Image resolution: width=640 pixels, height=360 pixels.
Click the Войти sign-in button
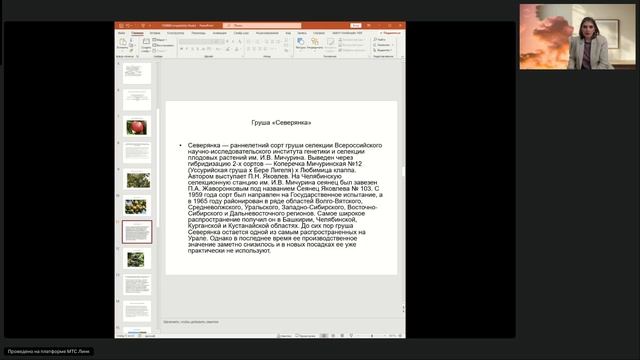356,25
